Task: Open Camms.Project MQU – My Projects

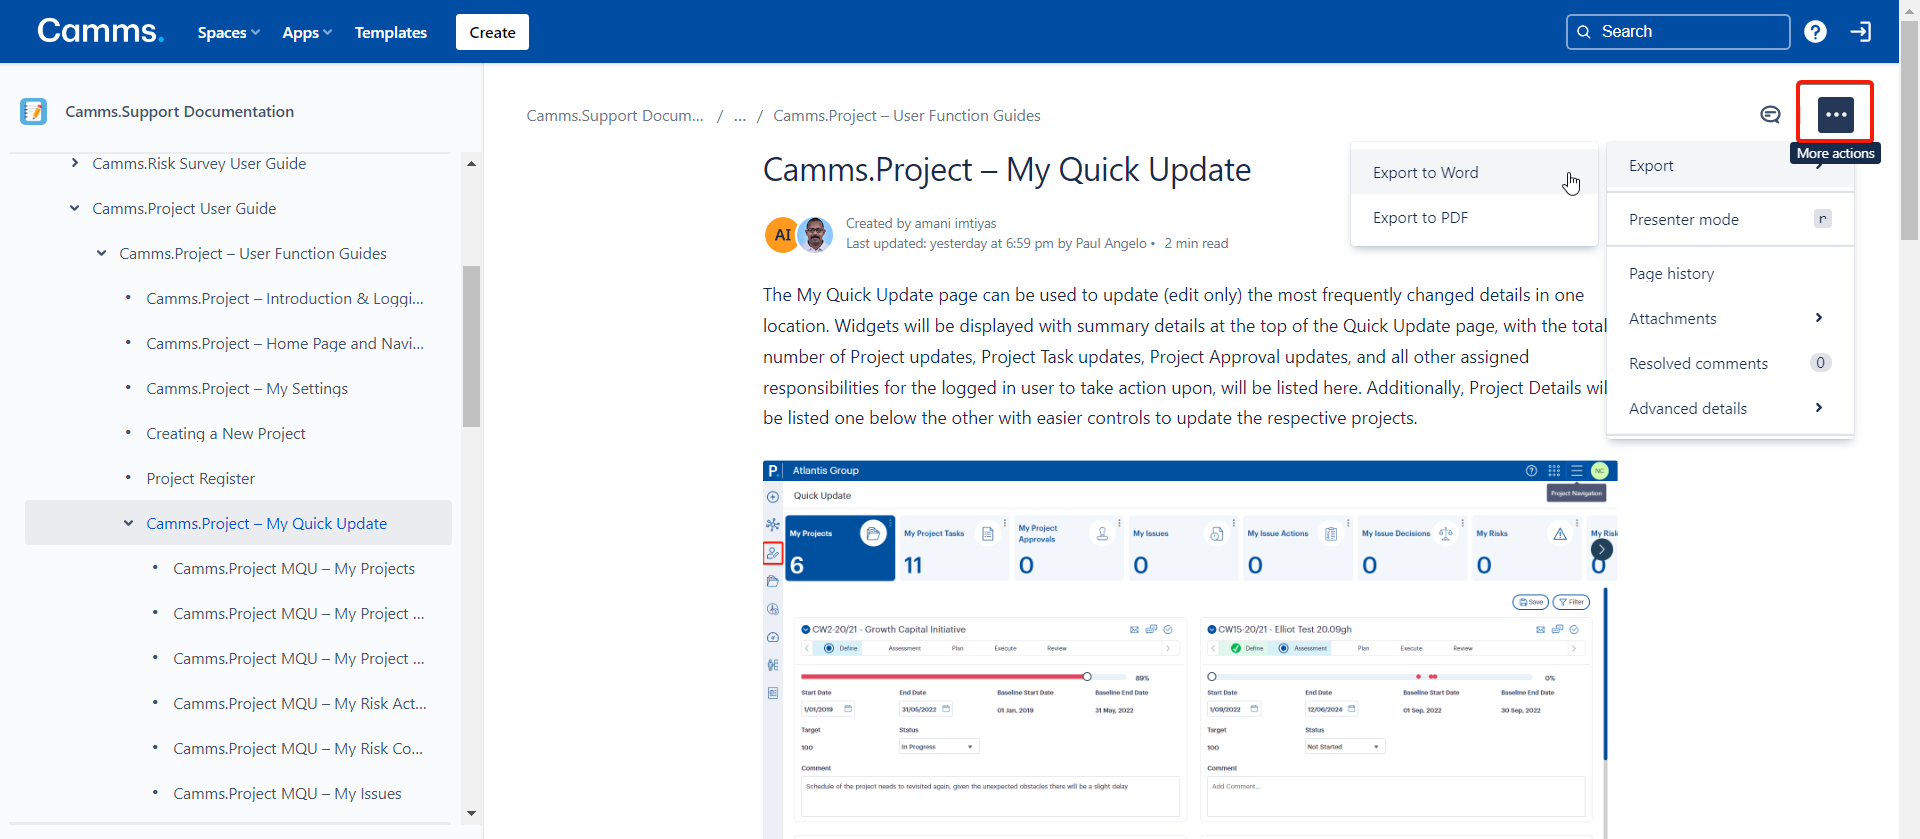Action: [x=294, y=568]
